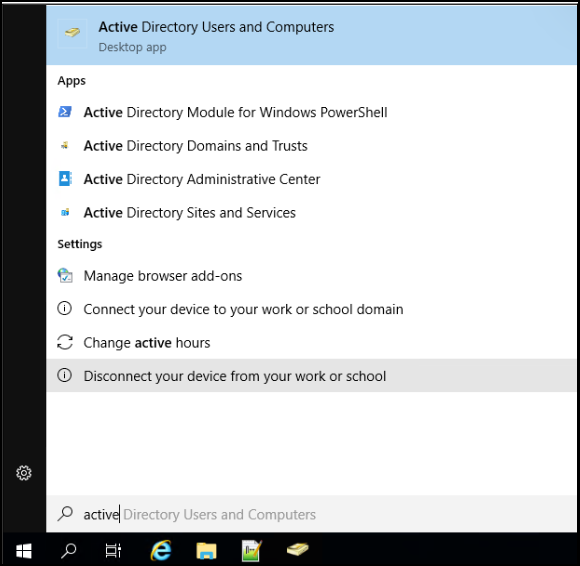The width and height of the screenshot is (580, 566).
Task: Open Active Directory Users and Computers best match
Action: pyautogui.click(x=311, y=36)
